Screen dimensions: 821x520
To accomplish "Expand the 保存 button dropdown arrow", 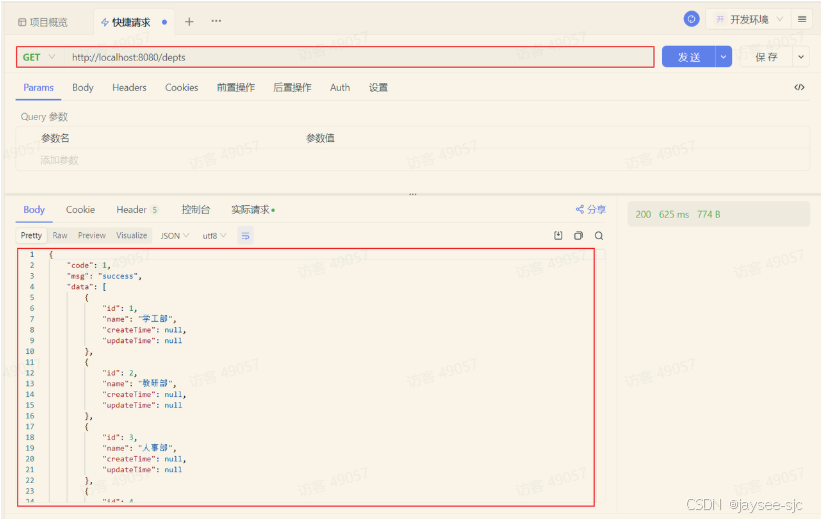I will [x=801, y=57].
